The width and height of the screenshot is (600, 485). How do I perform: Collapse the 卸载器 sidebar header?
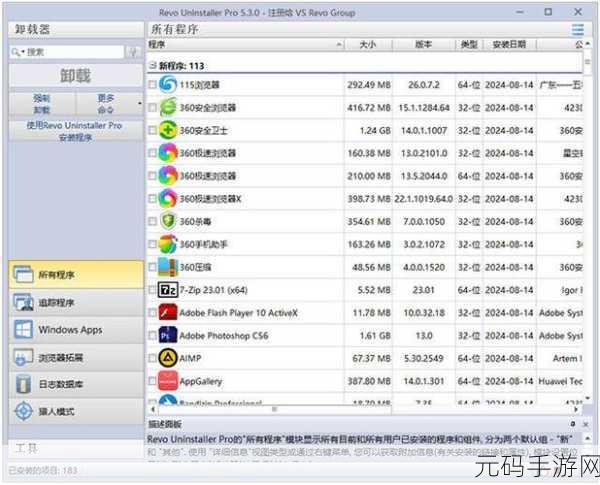coord(76,29)
